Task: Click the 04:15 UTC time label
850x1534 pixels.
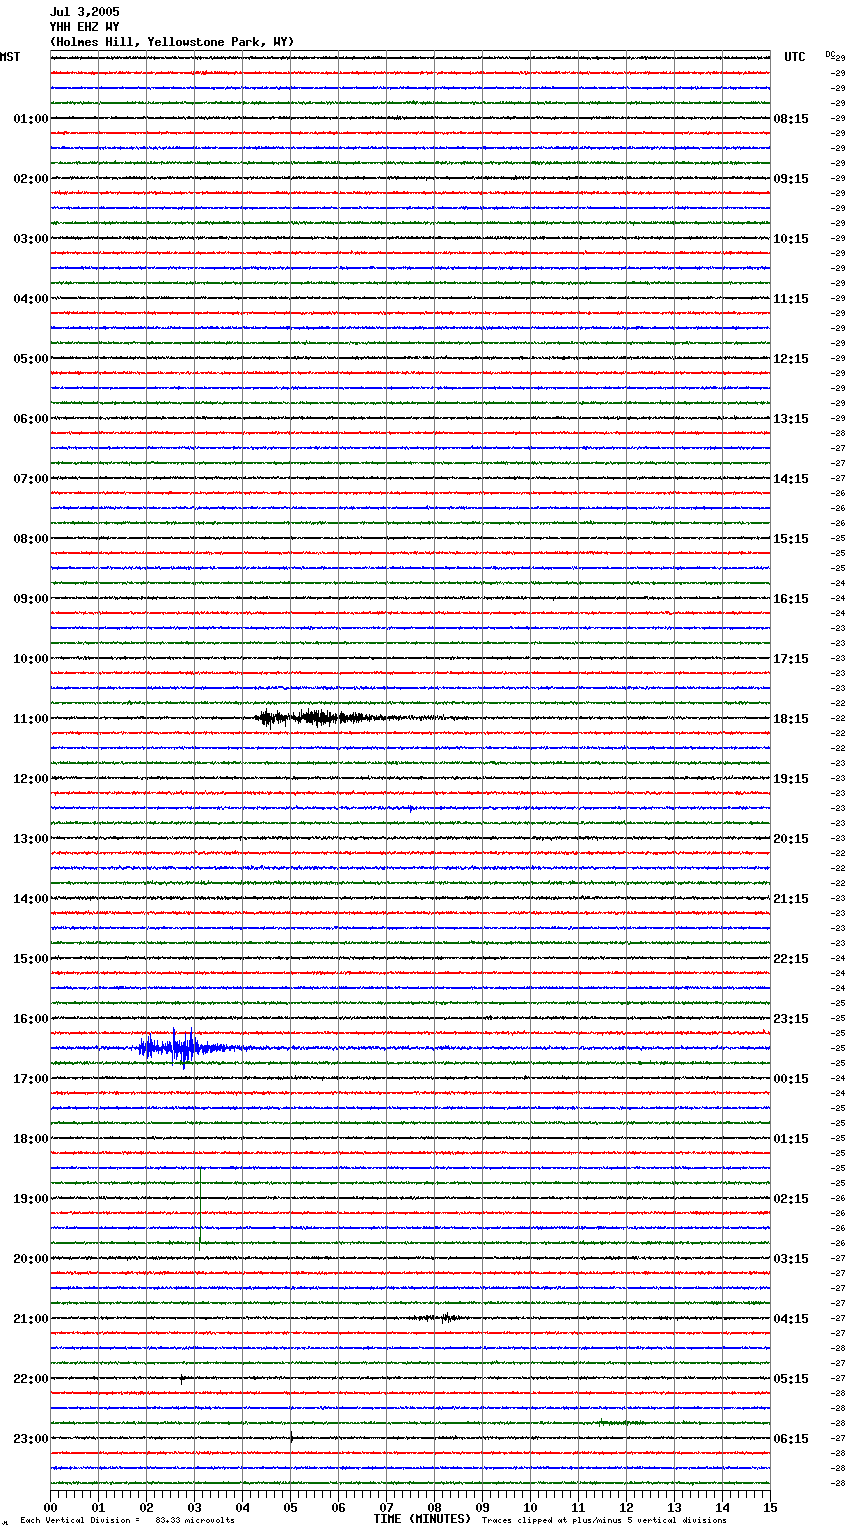Action: (x=791, y=1319)
